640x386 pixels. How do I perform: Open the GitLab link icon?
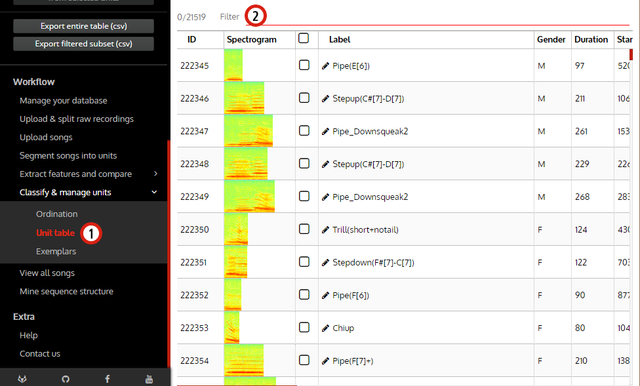pos(22,379)
